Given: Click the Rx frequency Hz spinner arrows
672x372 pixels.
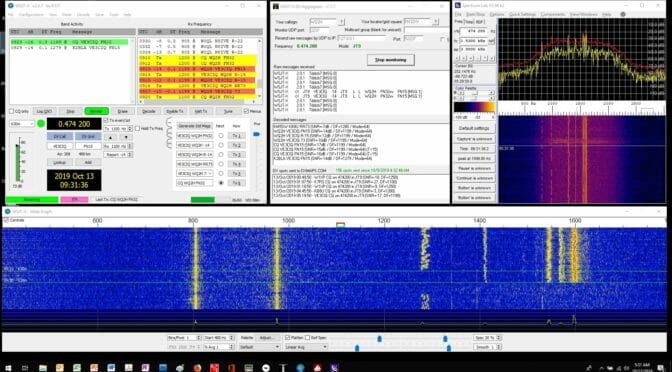Looking at the screenshot, I should (131, 146).
